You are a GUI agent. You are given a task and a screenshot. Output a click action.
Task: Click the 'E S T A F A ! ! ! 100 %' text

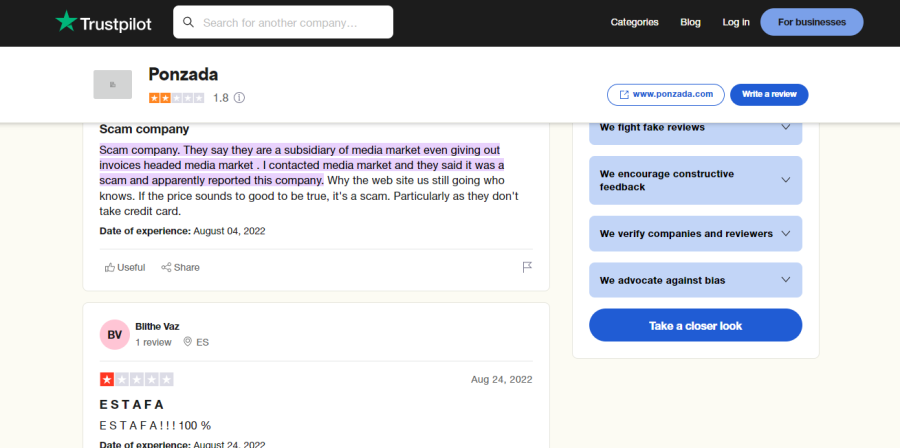pos(155,426)
